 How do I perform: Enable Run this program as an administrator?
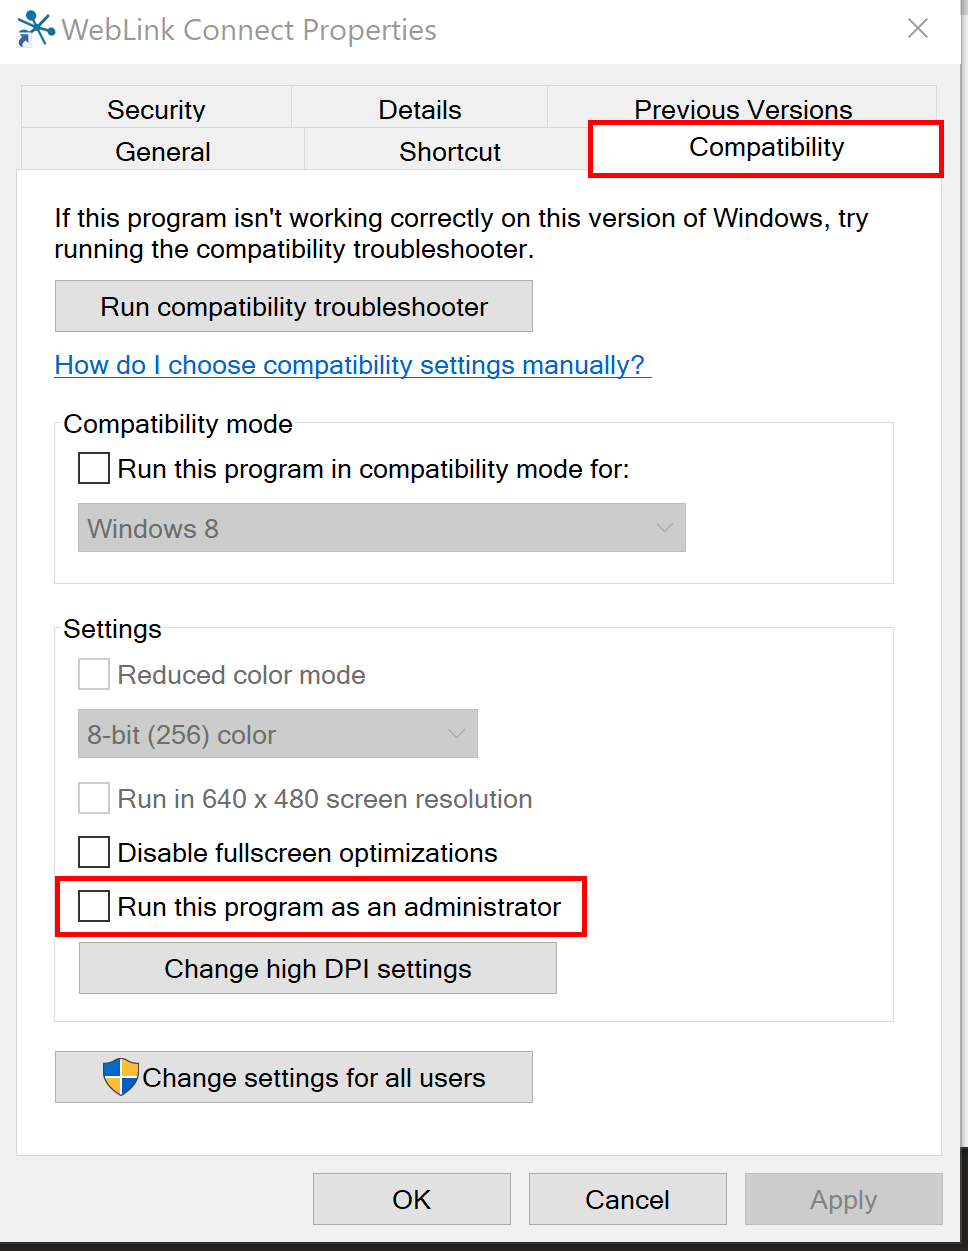pyautogui.click(x=94, y=906)
